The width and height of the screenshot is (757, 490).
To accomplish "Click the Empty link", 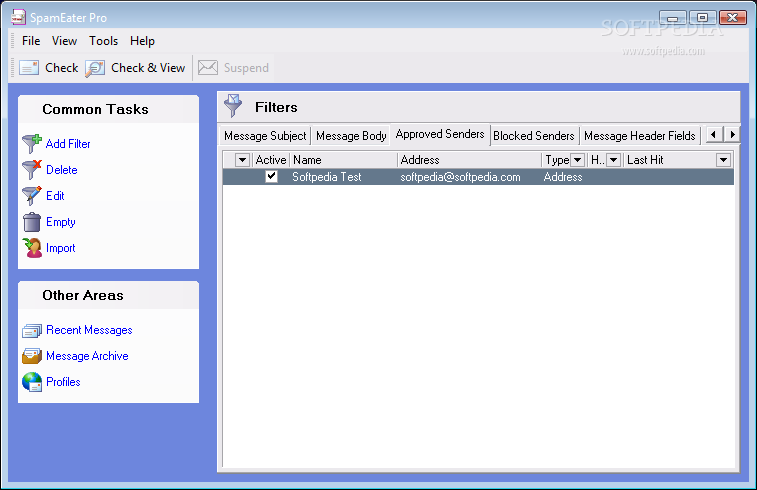I will point(61,222).
